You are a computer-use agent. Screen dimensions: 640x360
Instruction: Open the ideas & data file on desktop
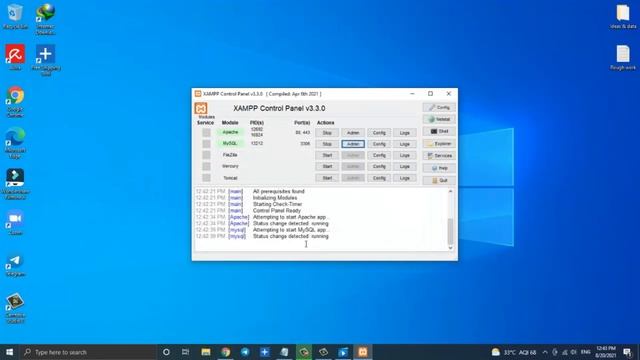pos(623,16)
